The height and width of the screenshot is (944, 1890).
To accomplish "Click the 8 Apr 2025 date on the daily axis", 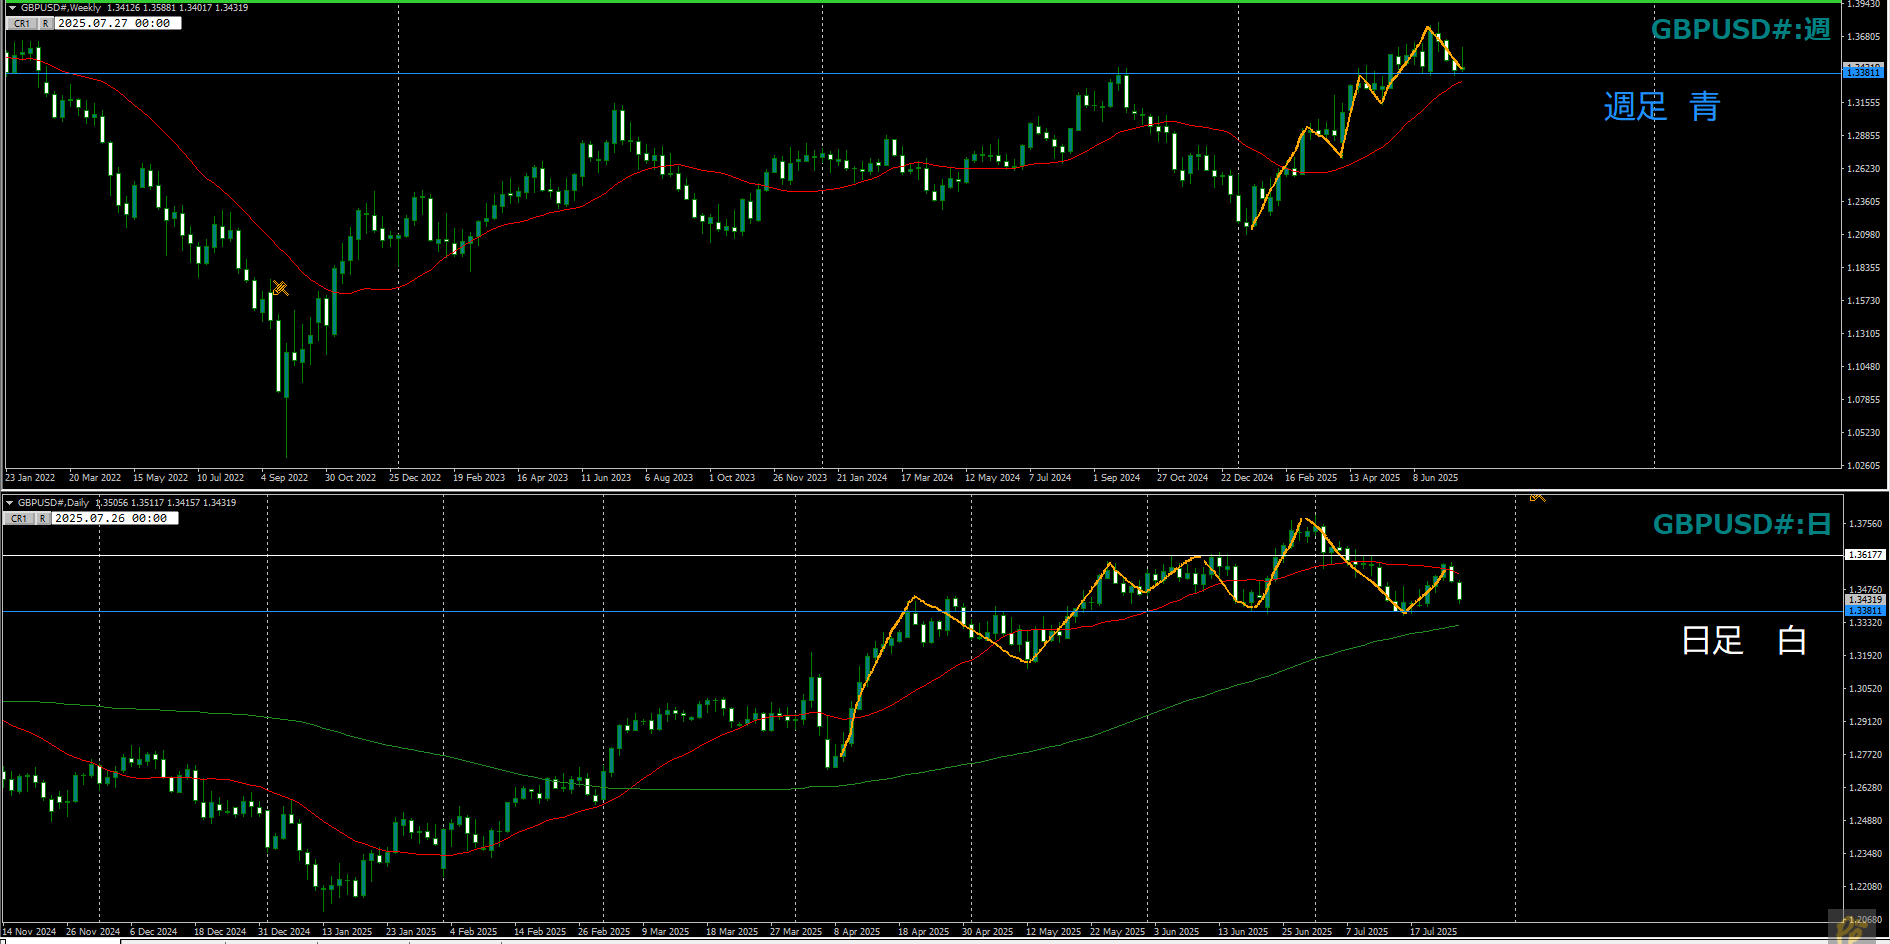I will pos(857,932).
